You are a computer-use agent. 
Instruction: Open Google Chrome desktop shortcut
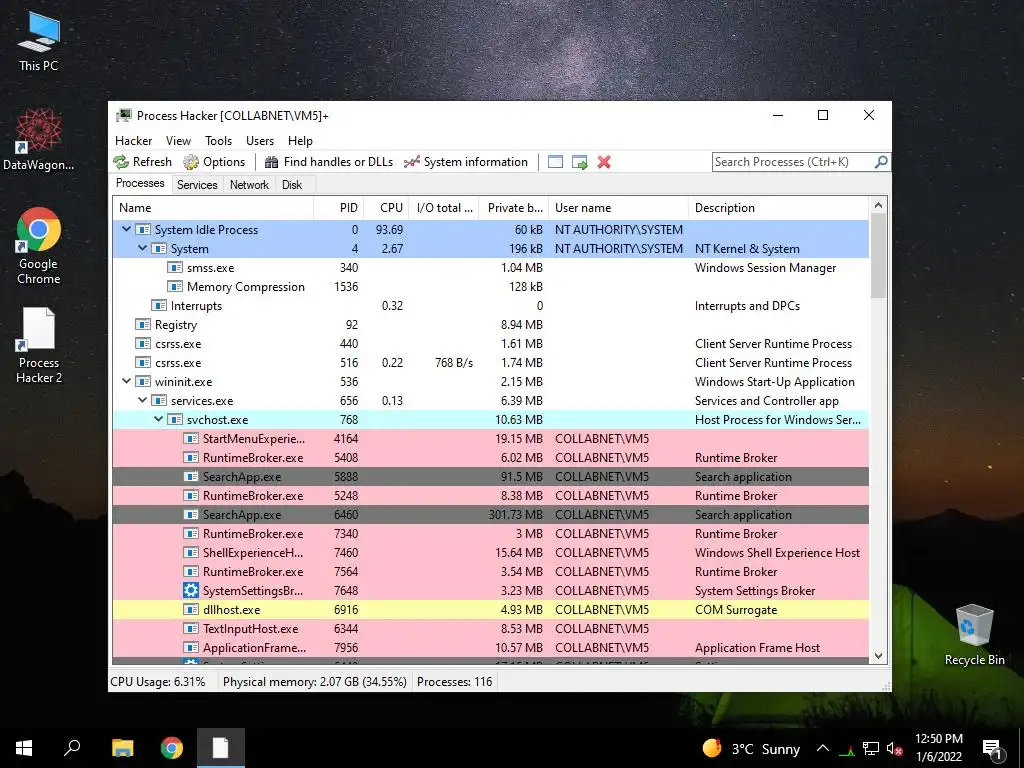point(39,246)
